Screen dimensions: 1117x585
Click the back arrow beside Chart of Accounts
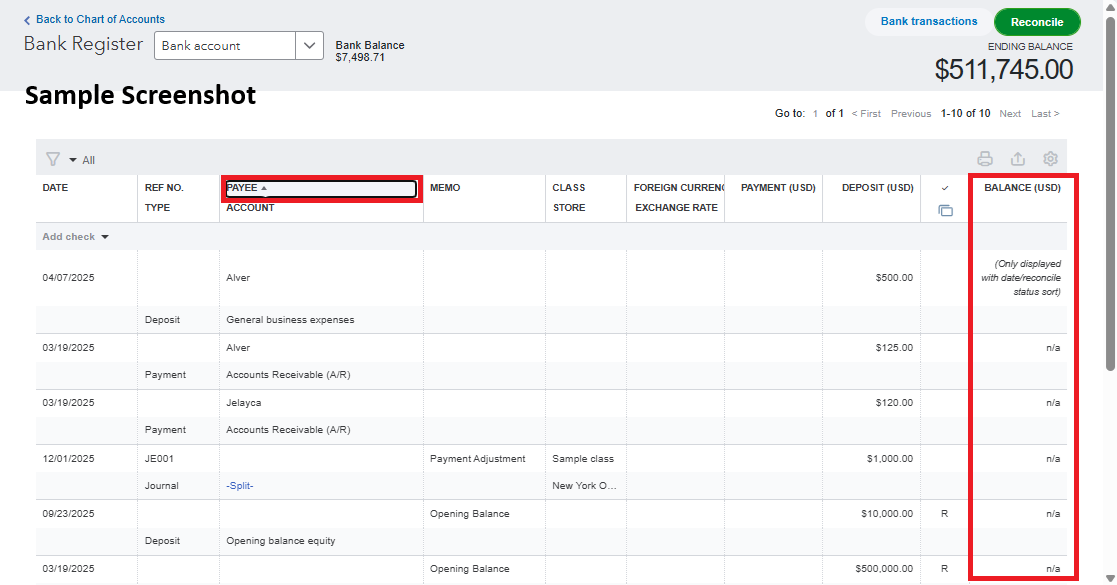coord(27,20)
